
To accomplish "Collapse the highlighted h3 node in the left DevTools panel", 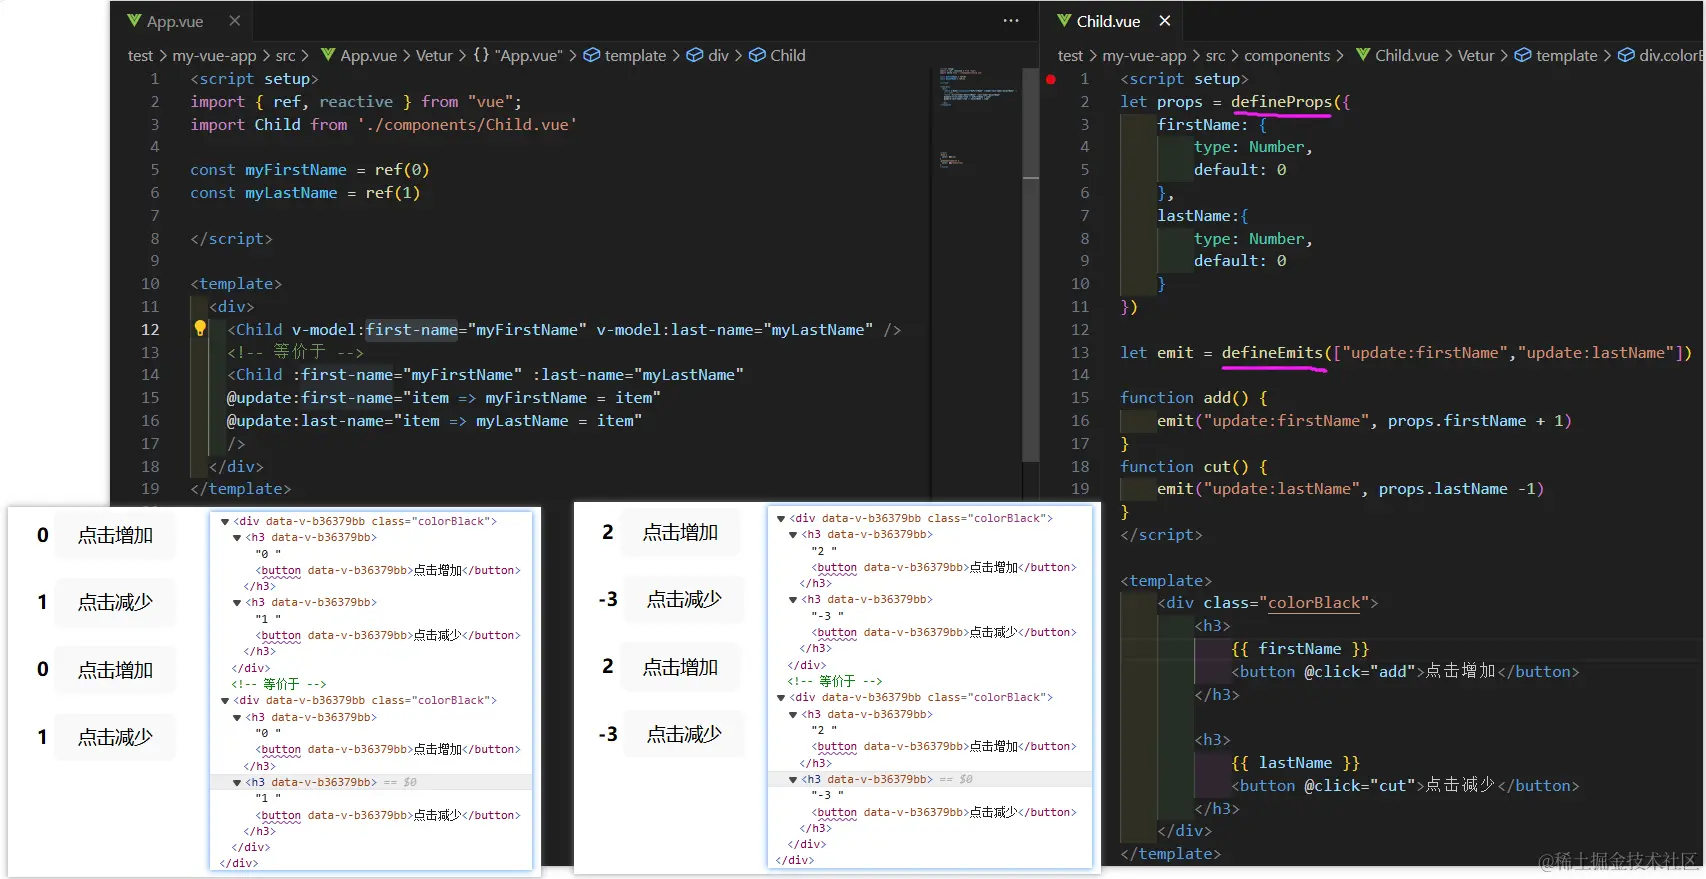I will coord(237,782).
